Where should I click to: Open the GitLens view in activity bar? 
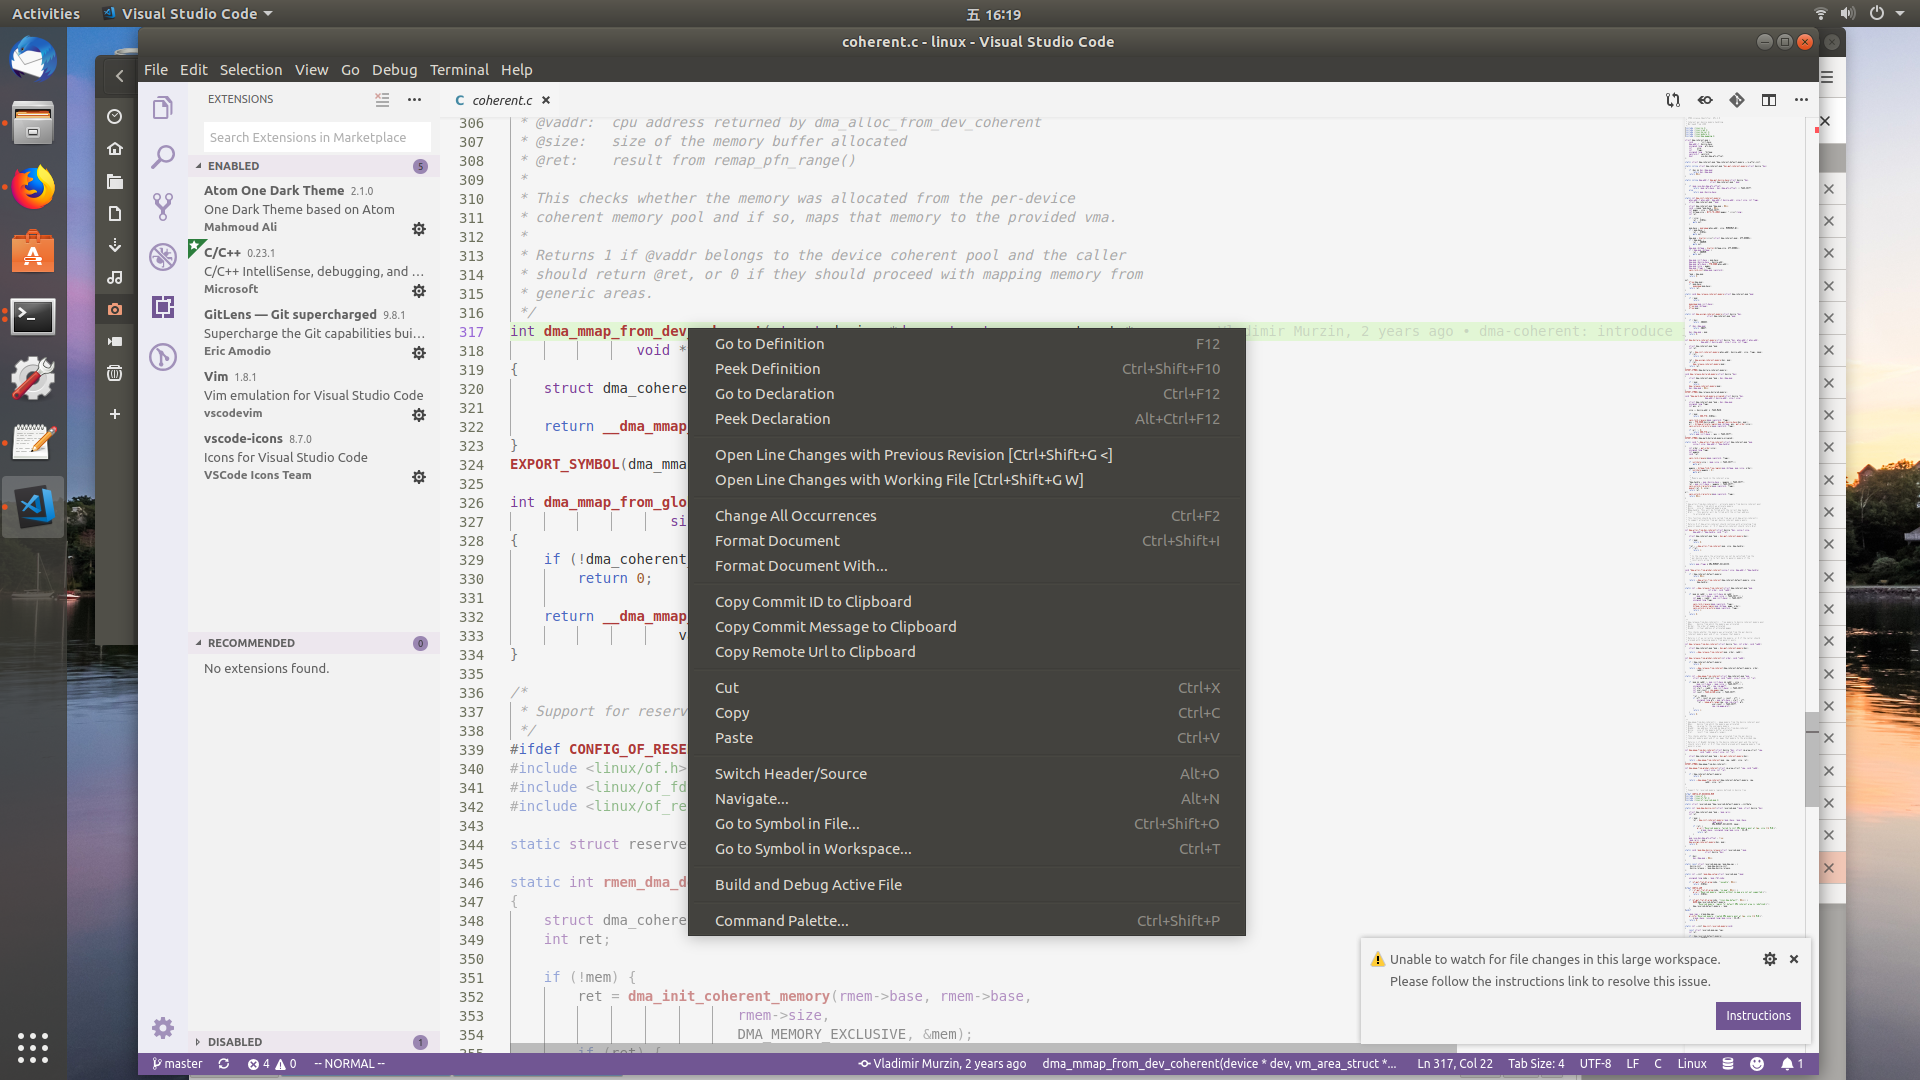163,357
